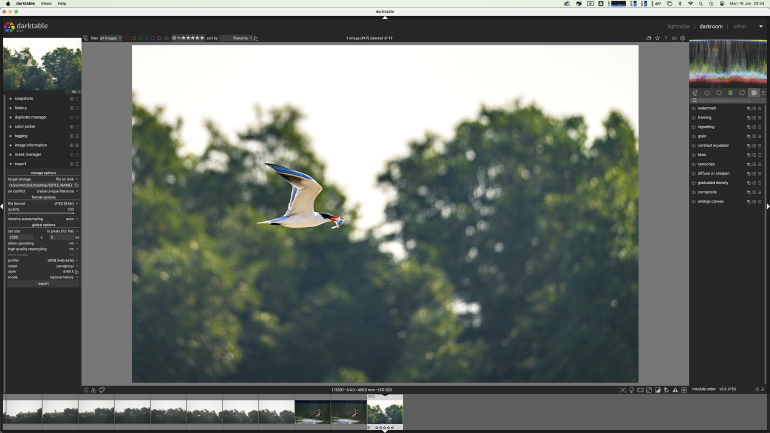Viewport: 770px width, 433px height.
Task: Show the quick access panel group
Action: pos(695,93)
